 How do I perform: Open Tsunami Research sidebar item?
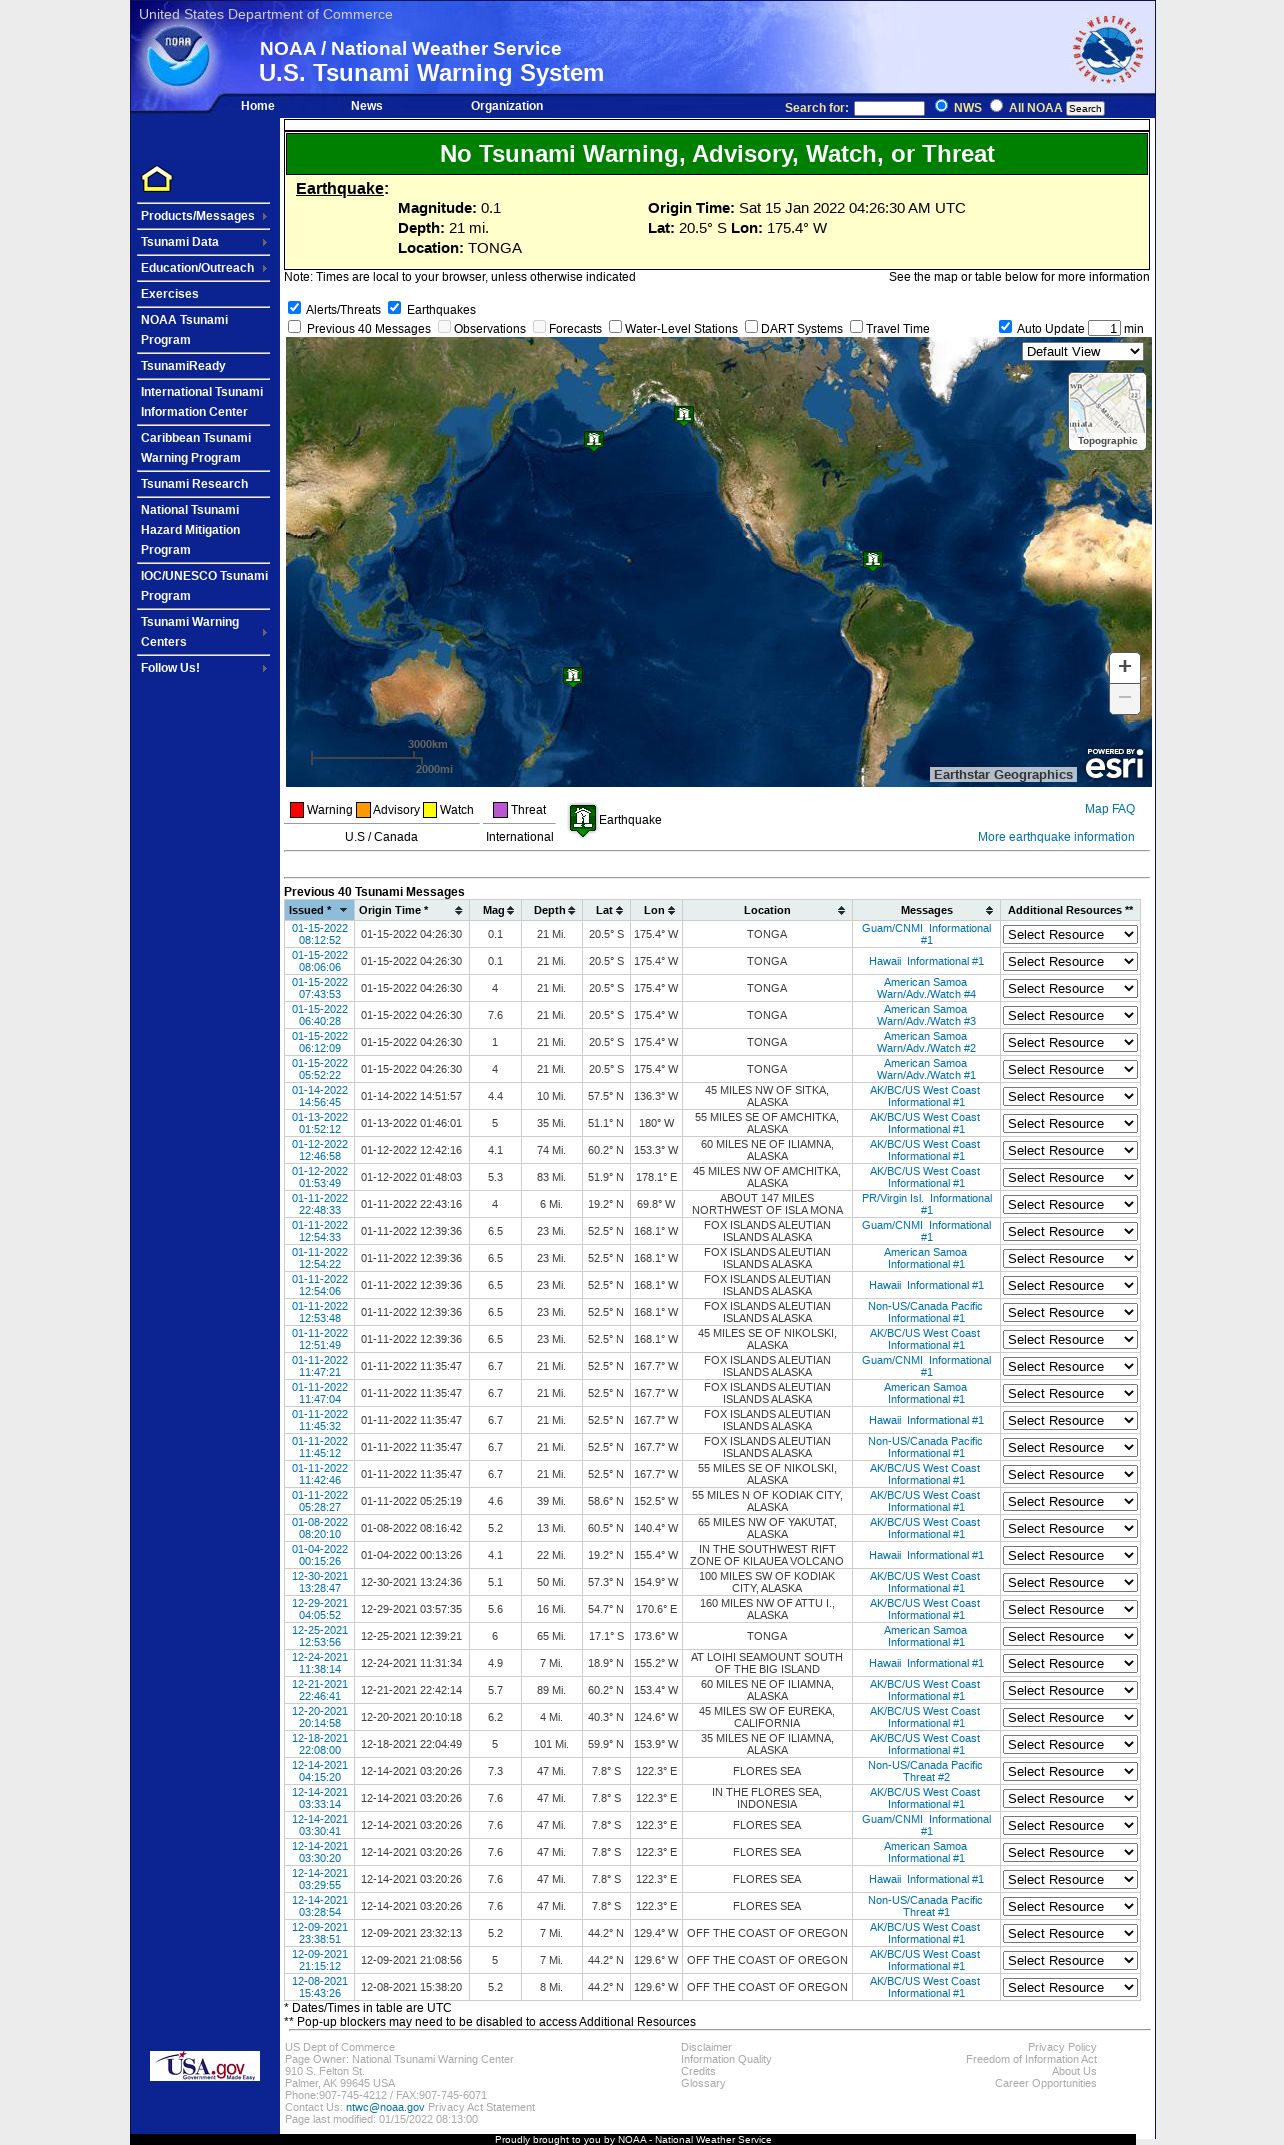click(x=194, y=484)
